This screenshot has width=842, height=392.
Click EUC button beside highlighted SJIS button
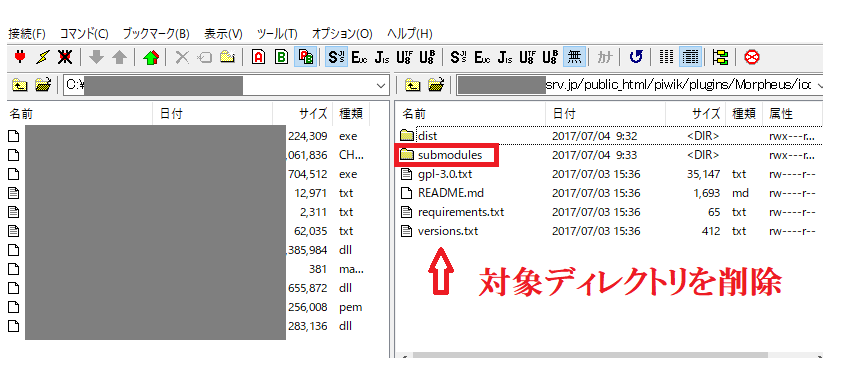pyautogui.click(x=360, y=57)
